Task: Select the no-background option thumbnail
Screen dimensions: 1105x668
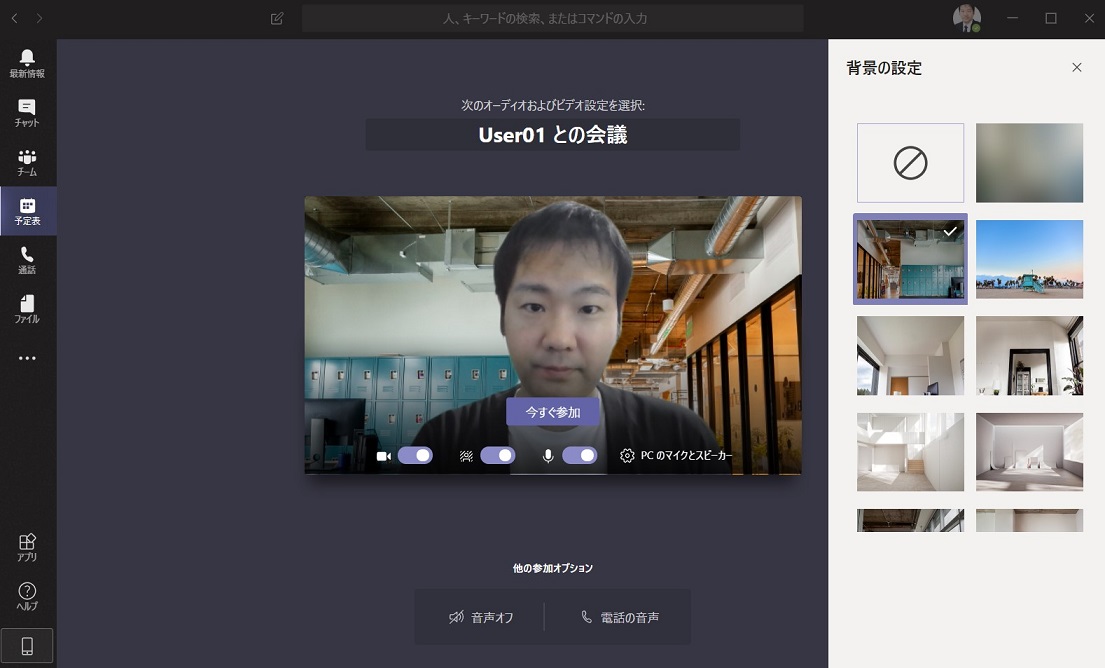Action: [x=909, y=162]
